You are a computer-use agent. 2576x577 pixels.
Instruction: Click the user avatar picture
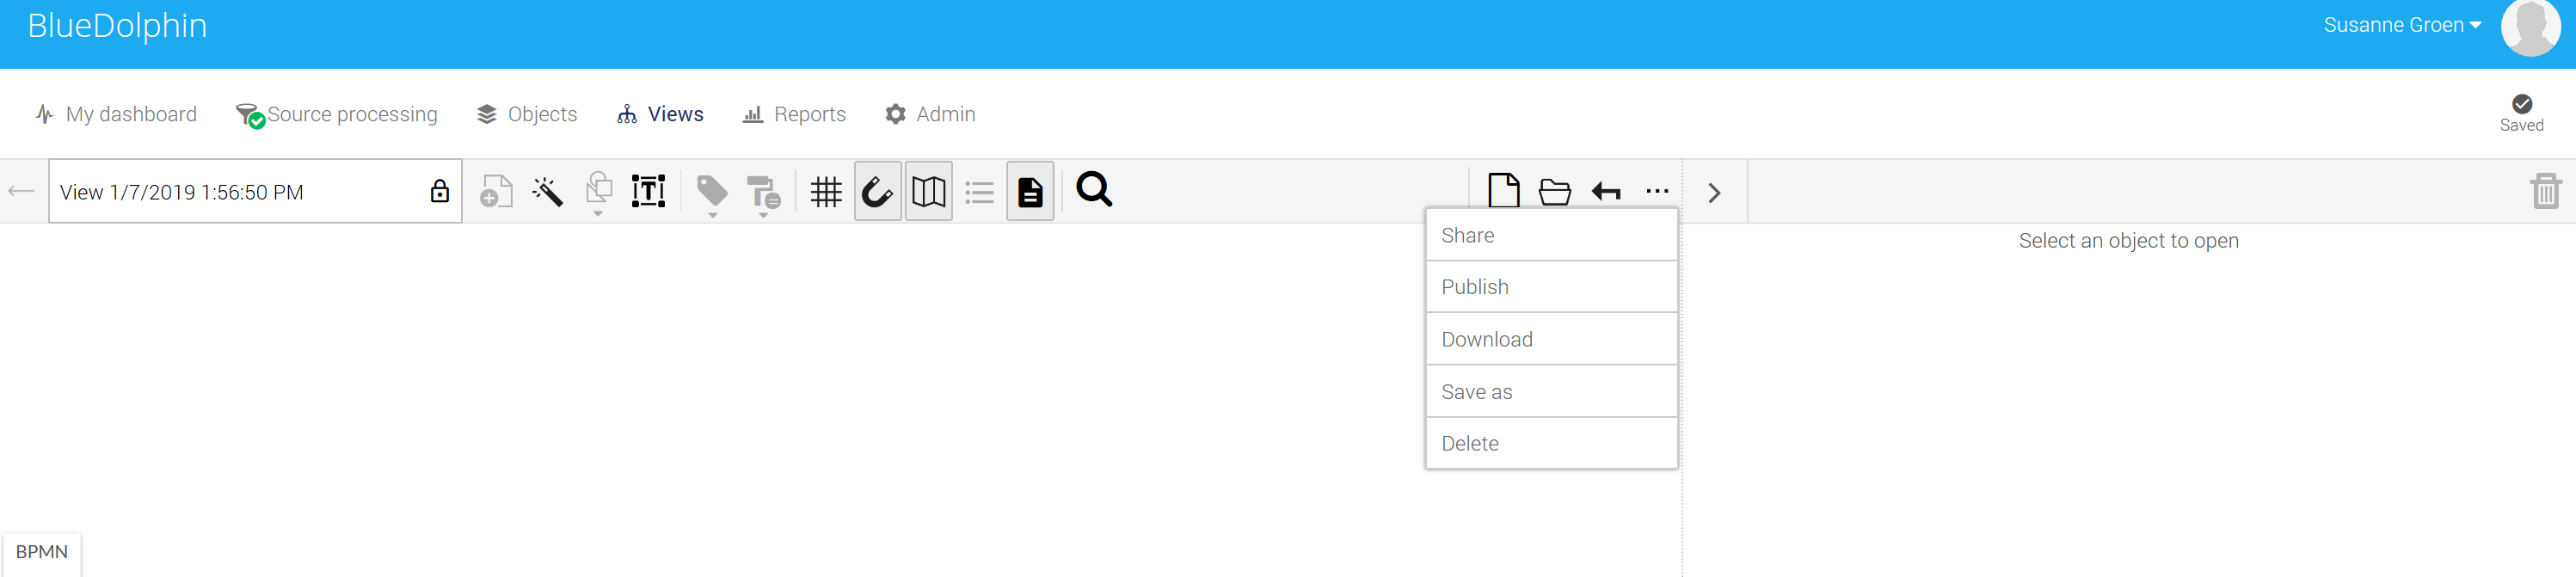(2531, 28)
